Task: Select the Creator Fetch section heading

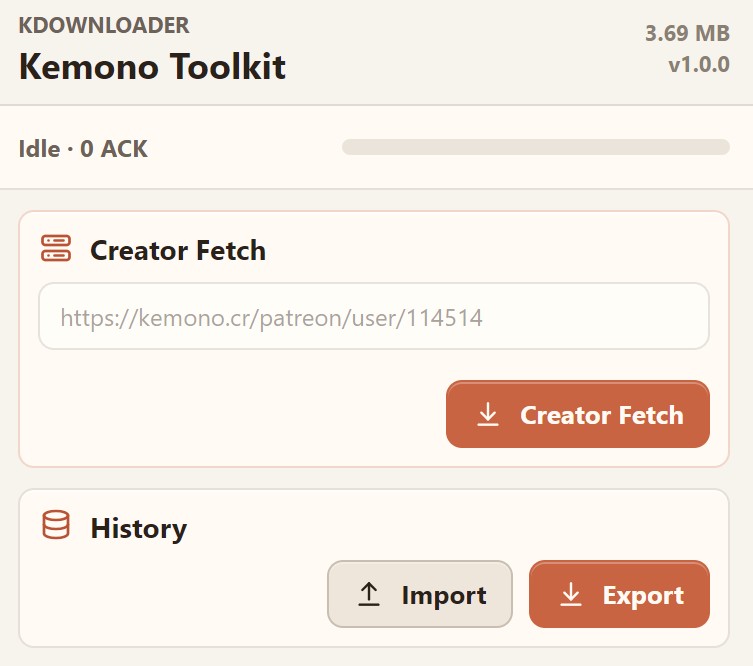Action: pyautogui.click(x=178, y=250)
